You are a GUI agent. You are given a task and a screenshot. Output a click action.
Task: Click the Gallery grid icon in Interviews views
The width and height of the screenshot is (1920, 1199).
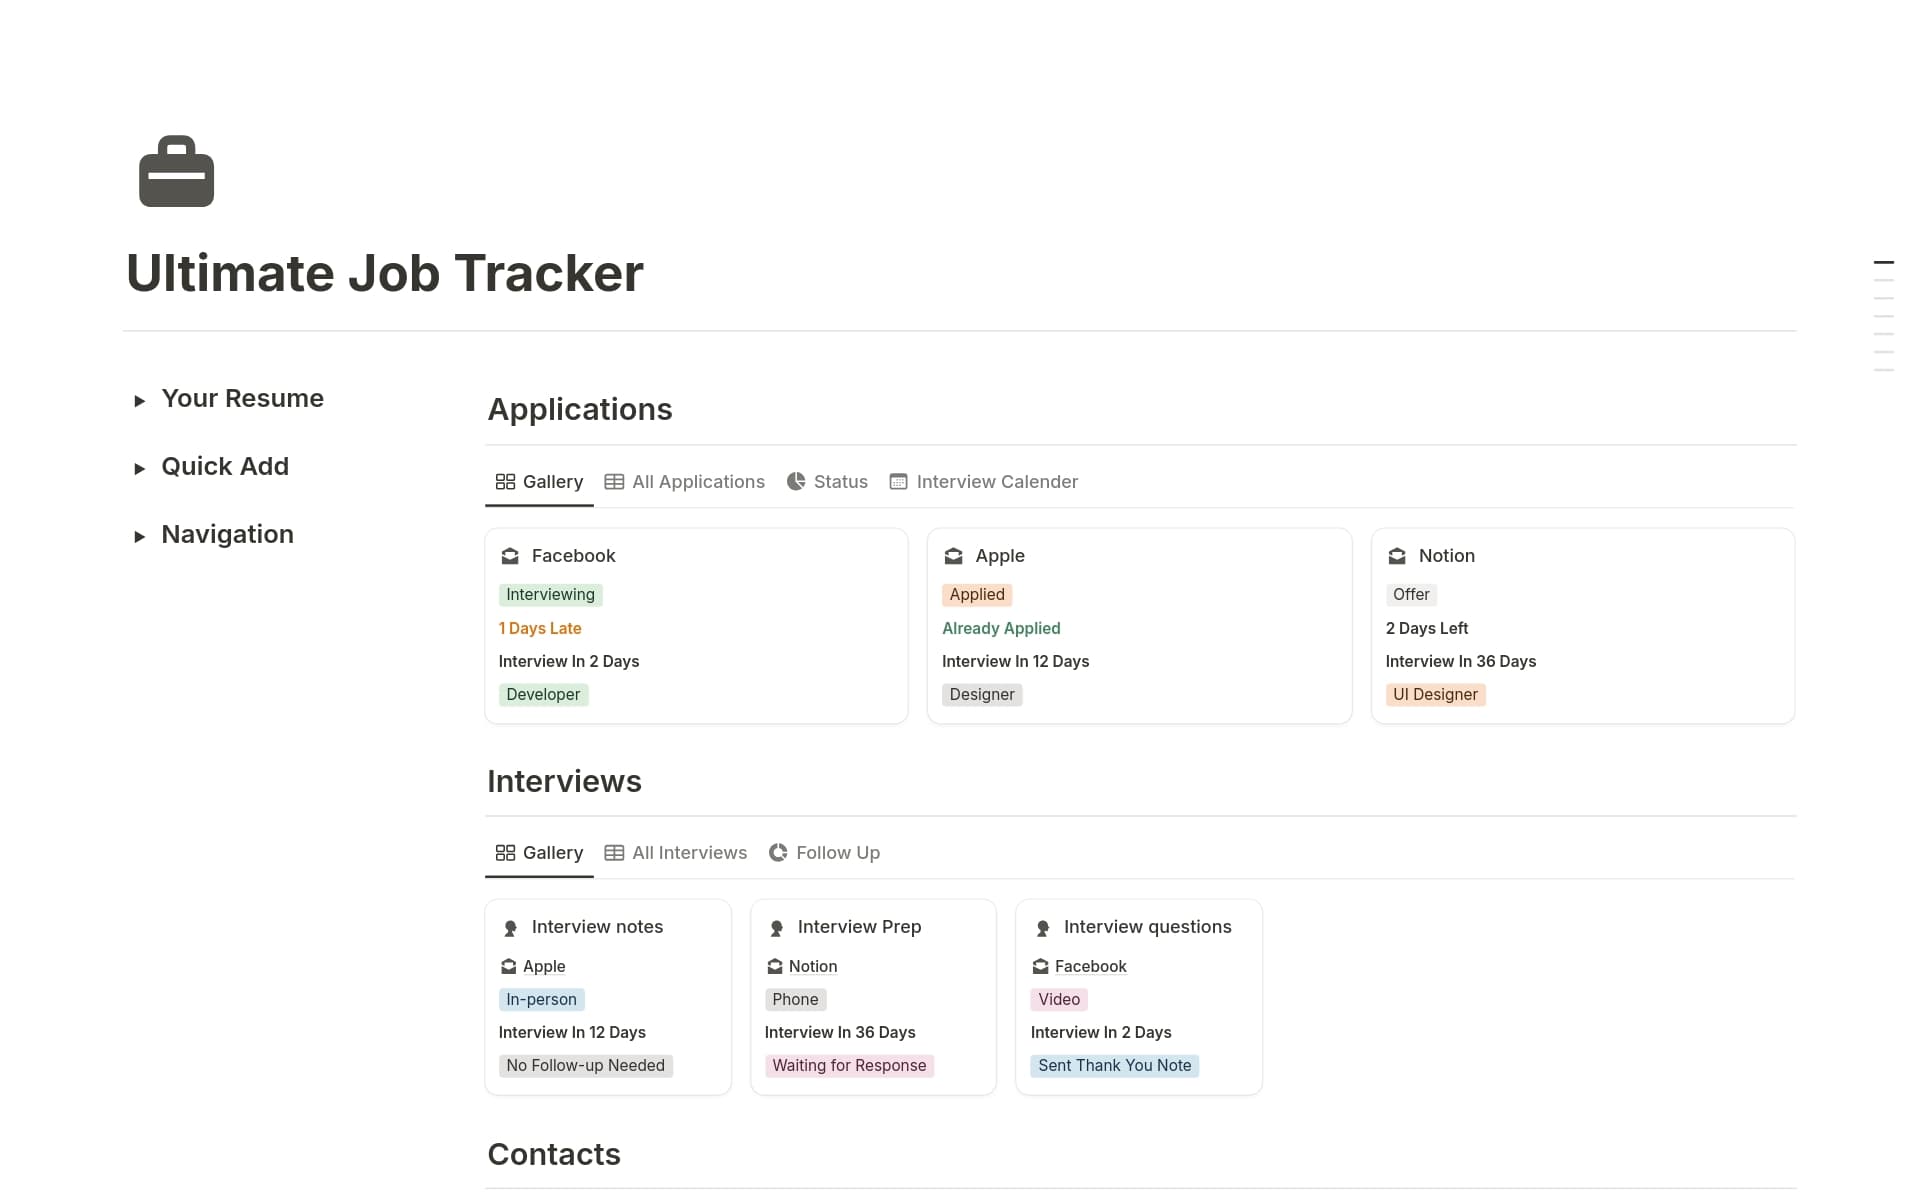coord(506,852)
